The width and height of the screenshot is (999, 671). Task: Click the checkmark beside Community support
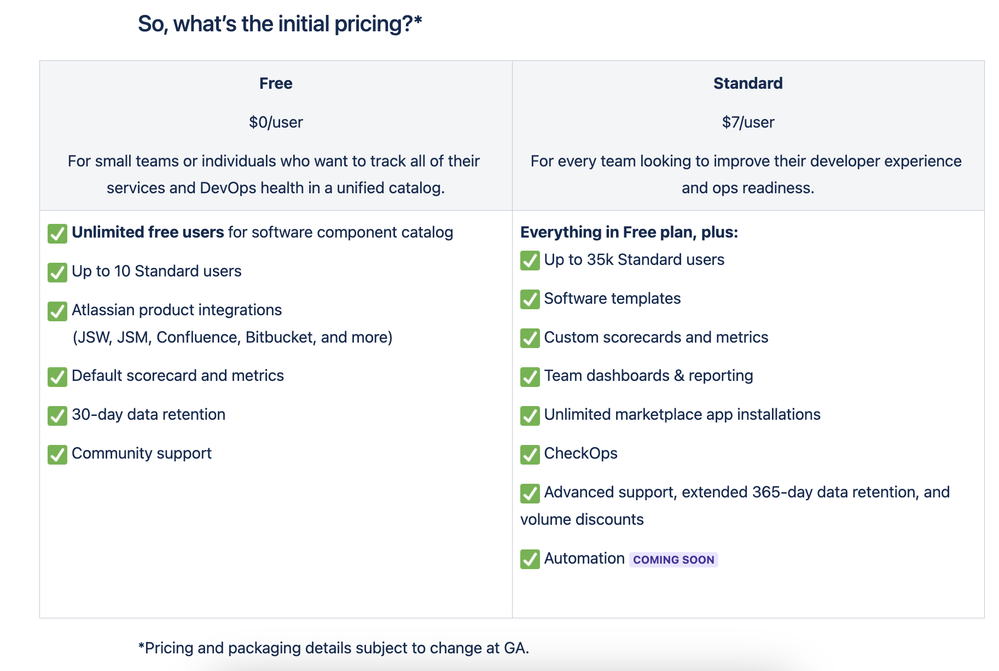58,454
